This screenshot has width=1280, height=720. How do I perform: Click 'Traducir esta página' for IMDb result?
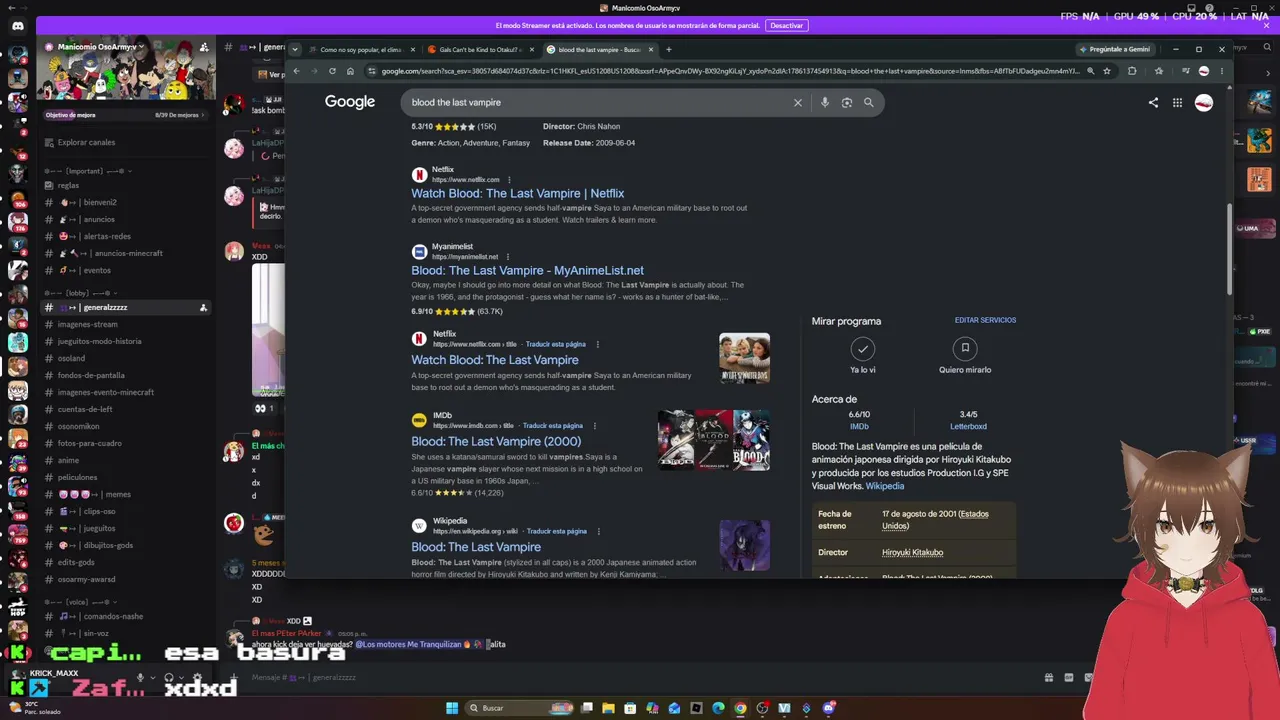553,426
